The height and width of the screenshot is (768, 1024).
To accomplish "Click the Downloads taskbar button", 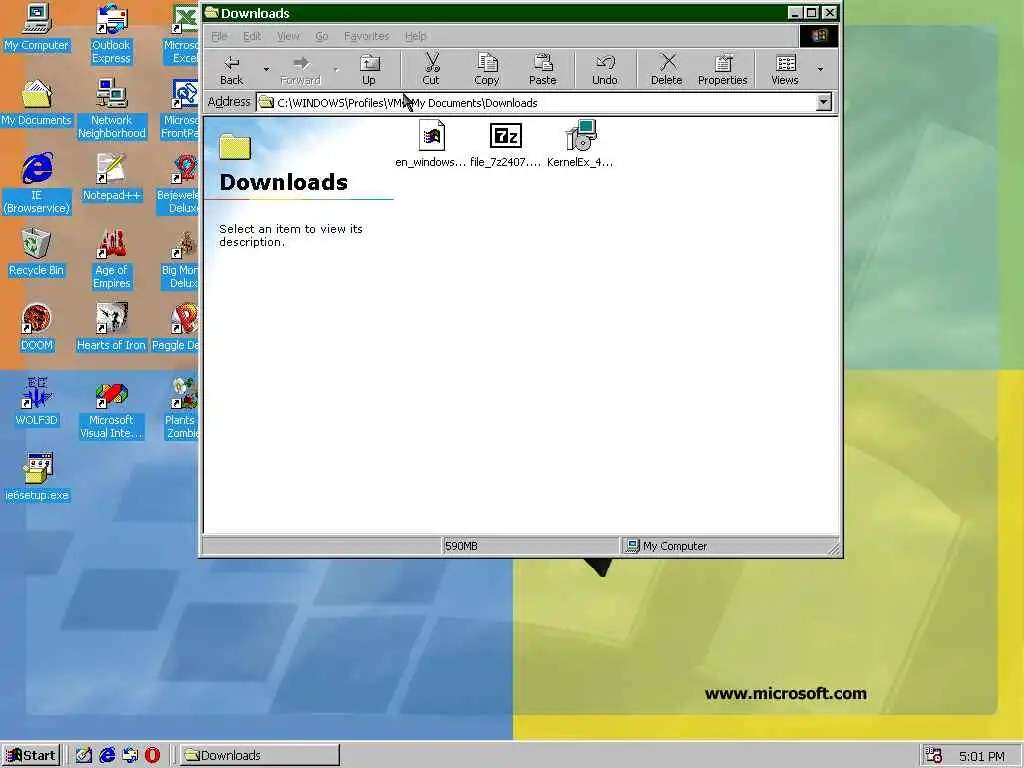I will point(260,756).
